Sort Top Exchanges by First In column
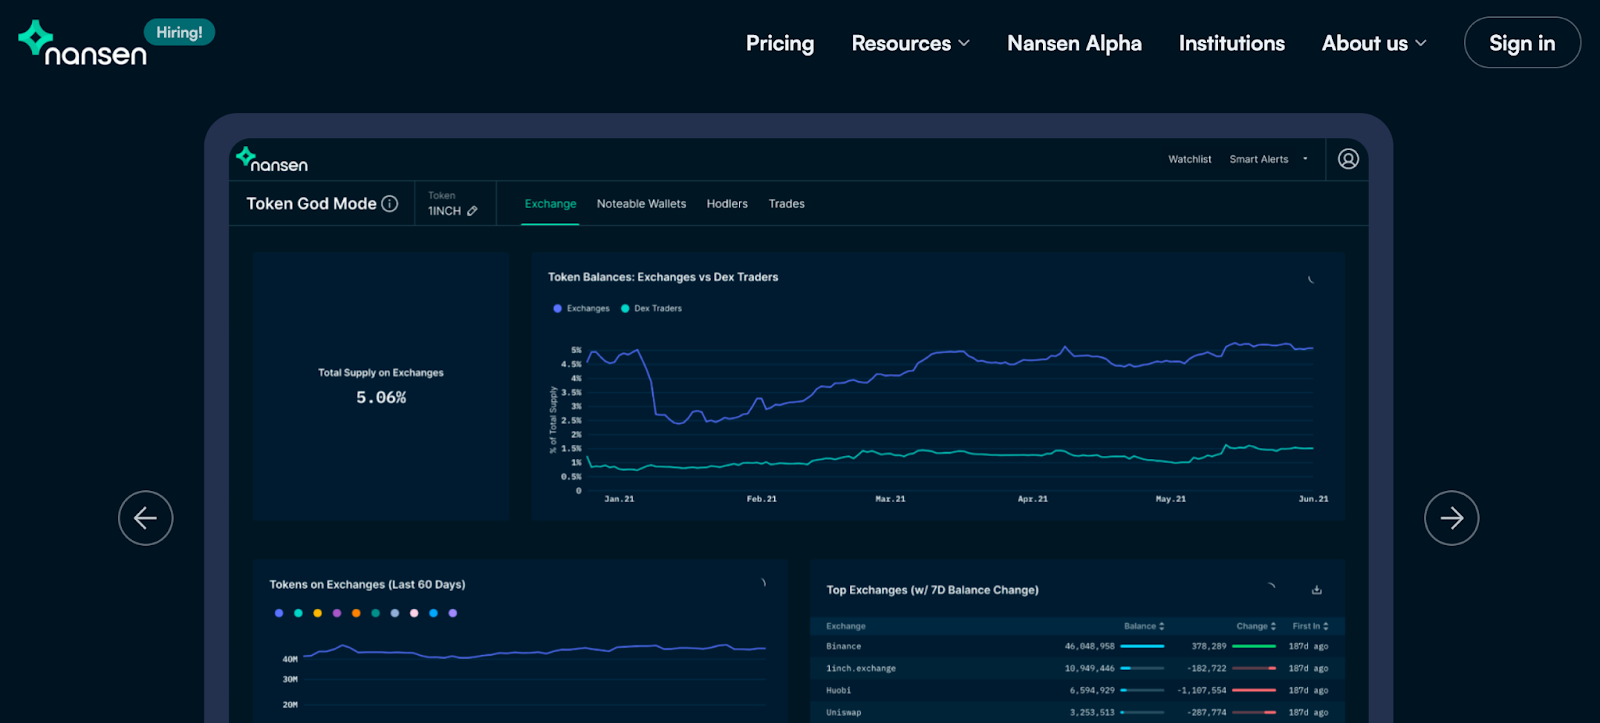Image resolution: width=1600 pixels, height=723 pixels. (1310, 626)
